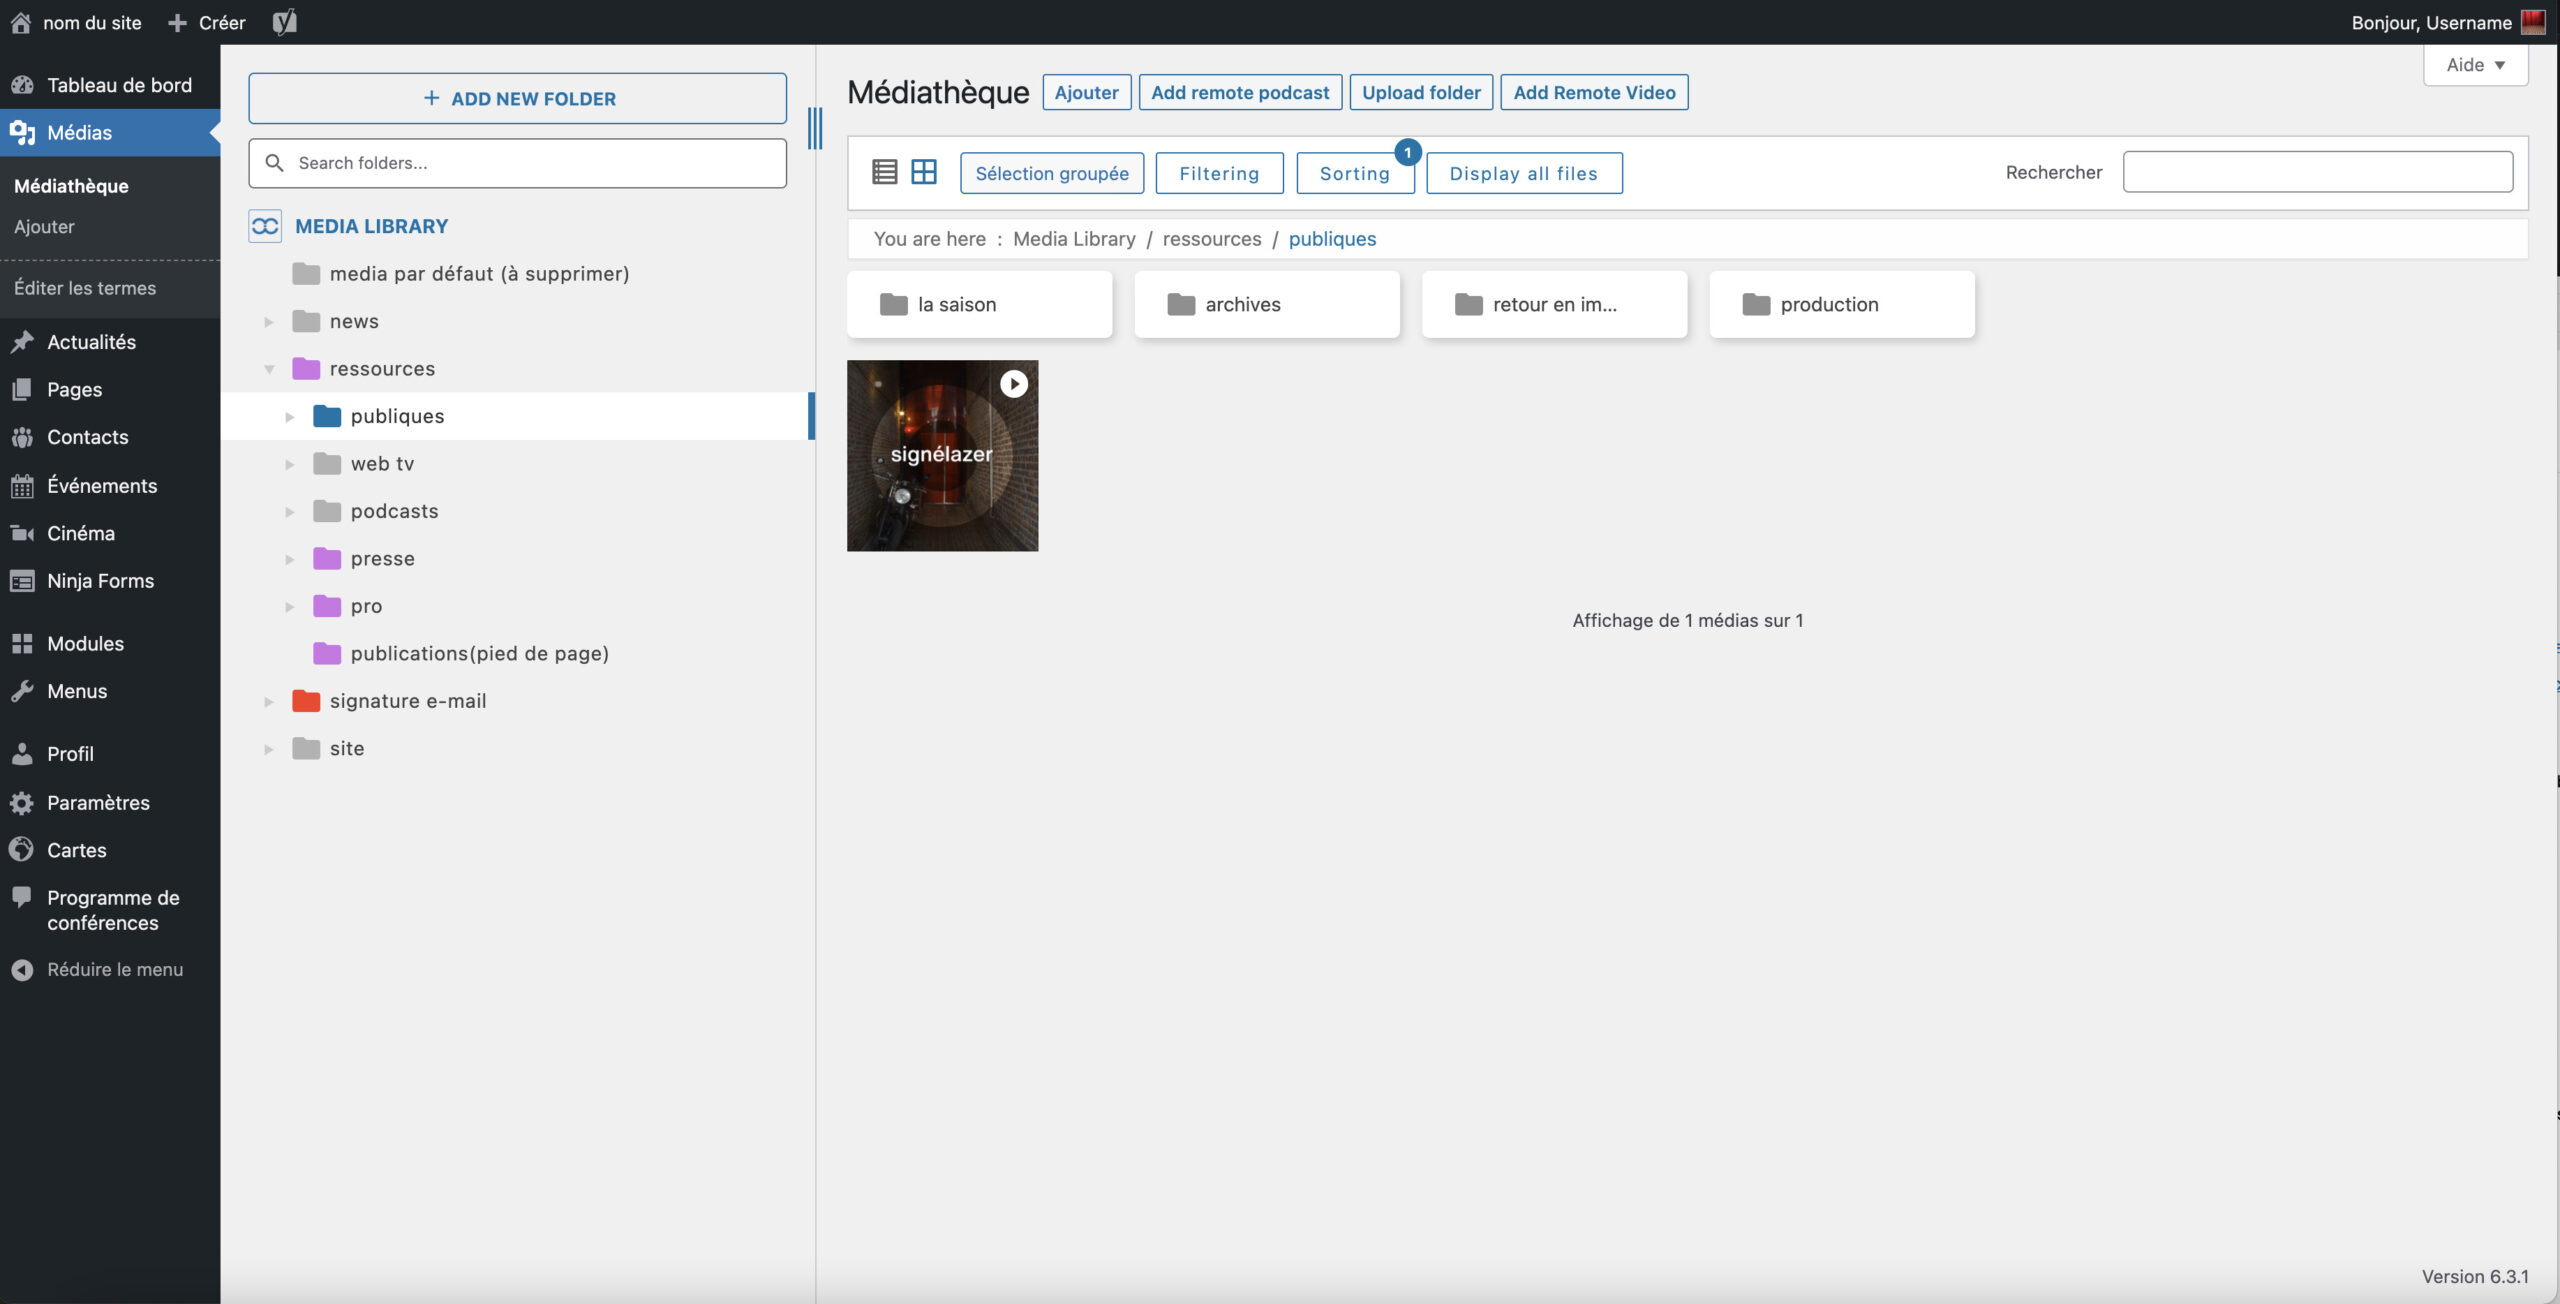
Task: Click the Réduire le menu collapse icon
Action: tap(22, 969)
